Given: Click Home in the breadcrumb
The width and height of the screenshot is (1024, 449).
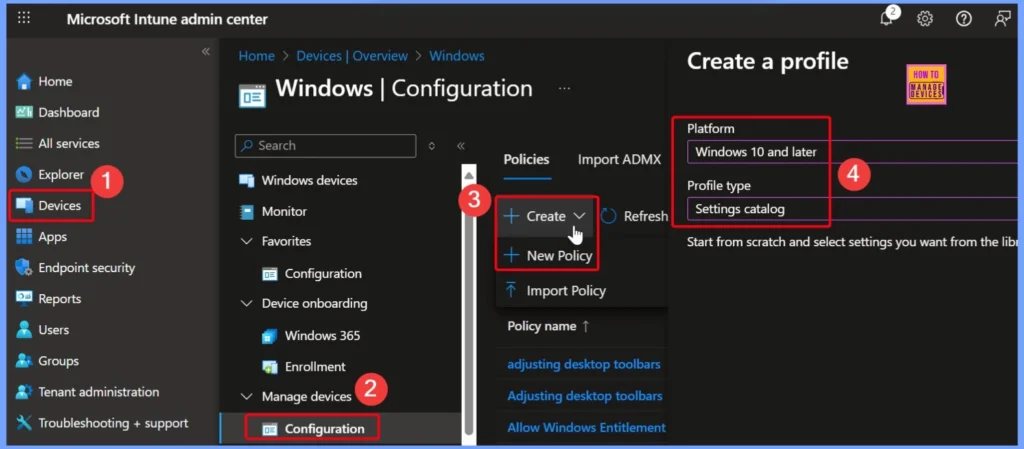Looking at the screenshot, I should click(x=257, y=56).
